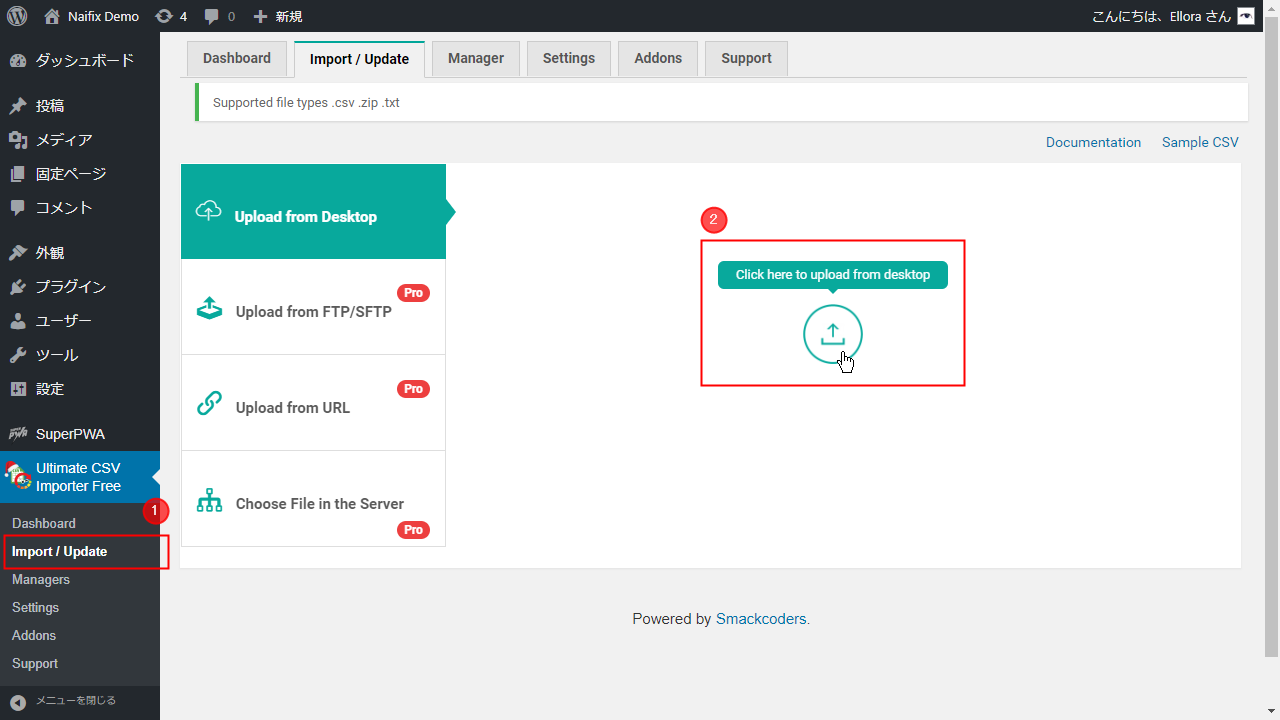
Task: Click the Ultimate CSV Importer plugin icon
Action: coord(17,476)
